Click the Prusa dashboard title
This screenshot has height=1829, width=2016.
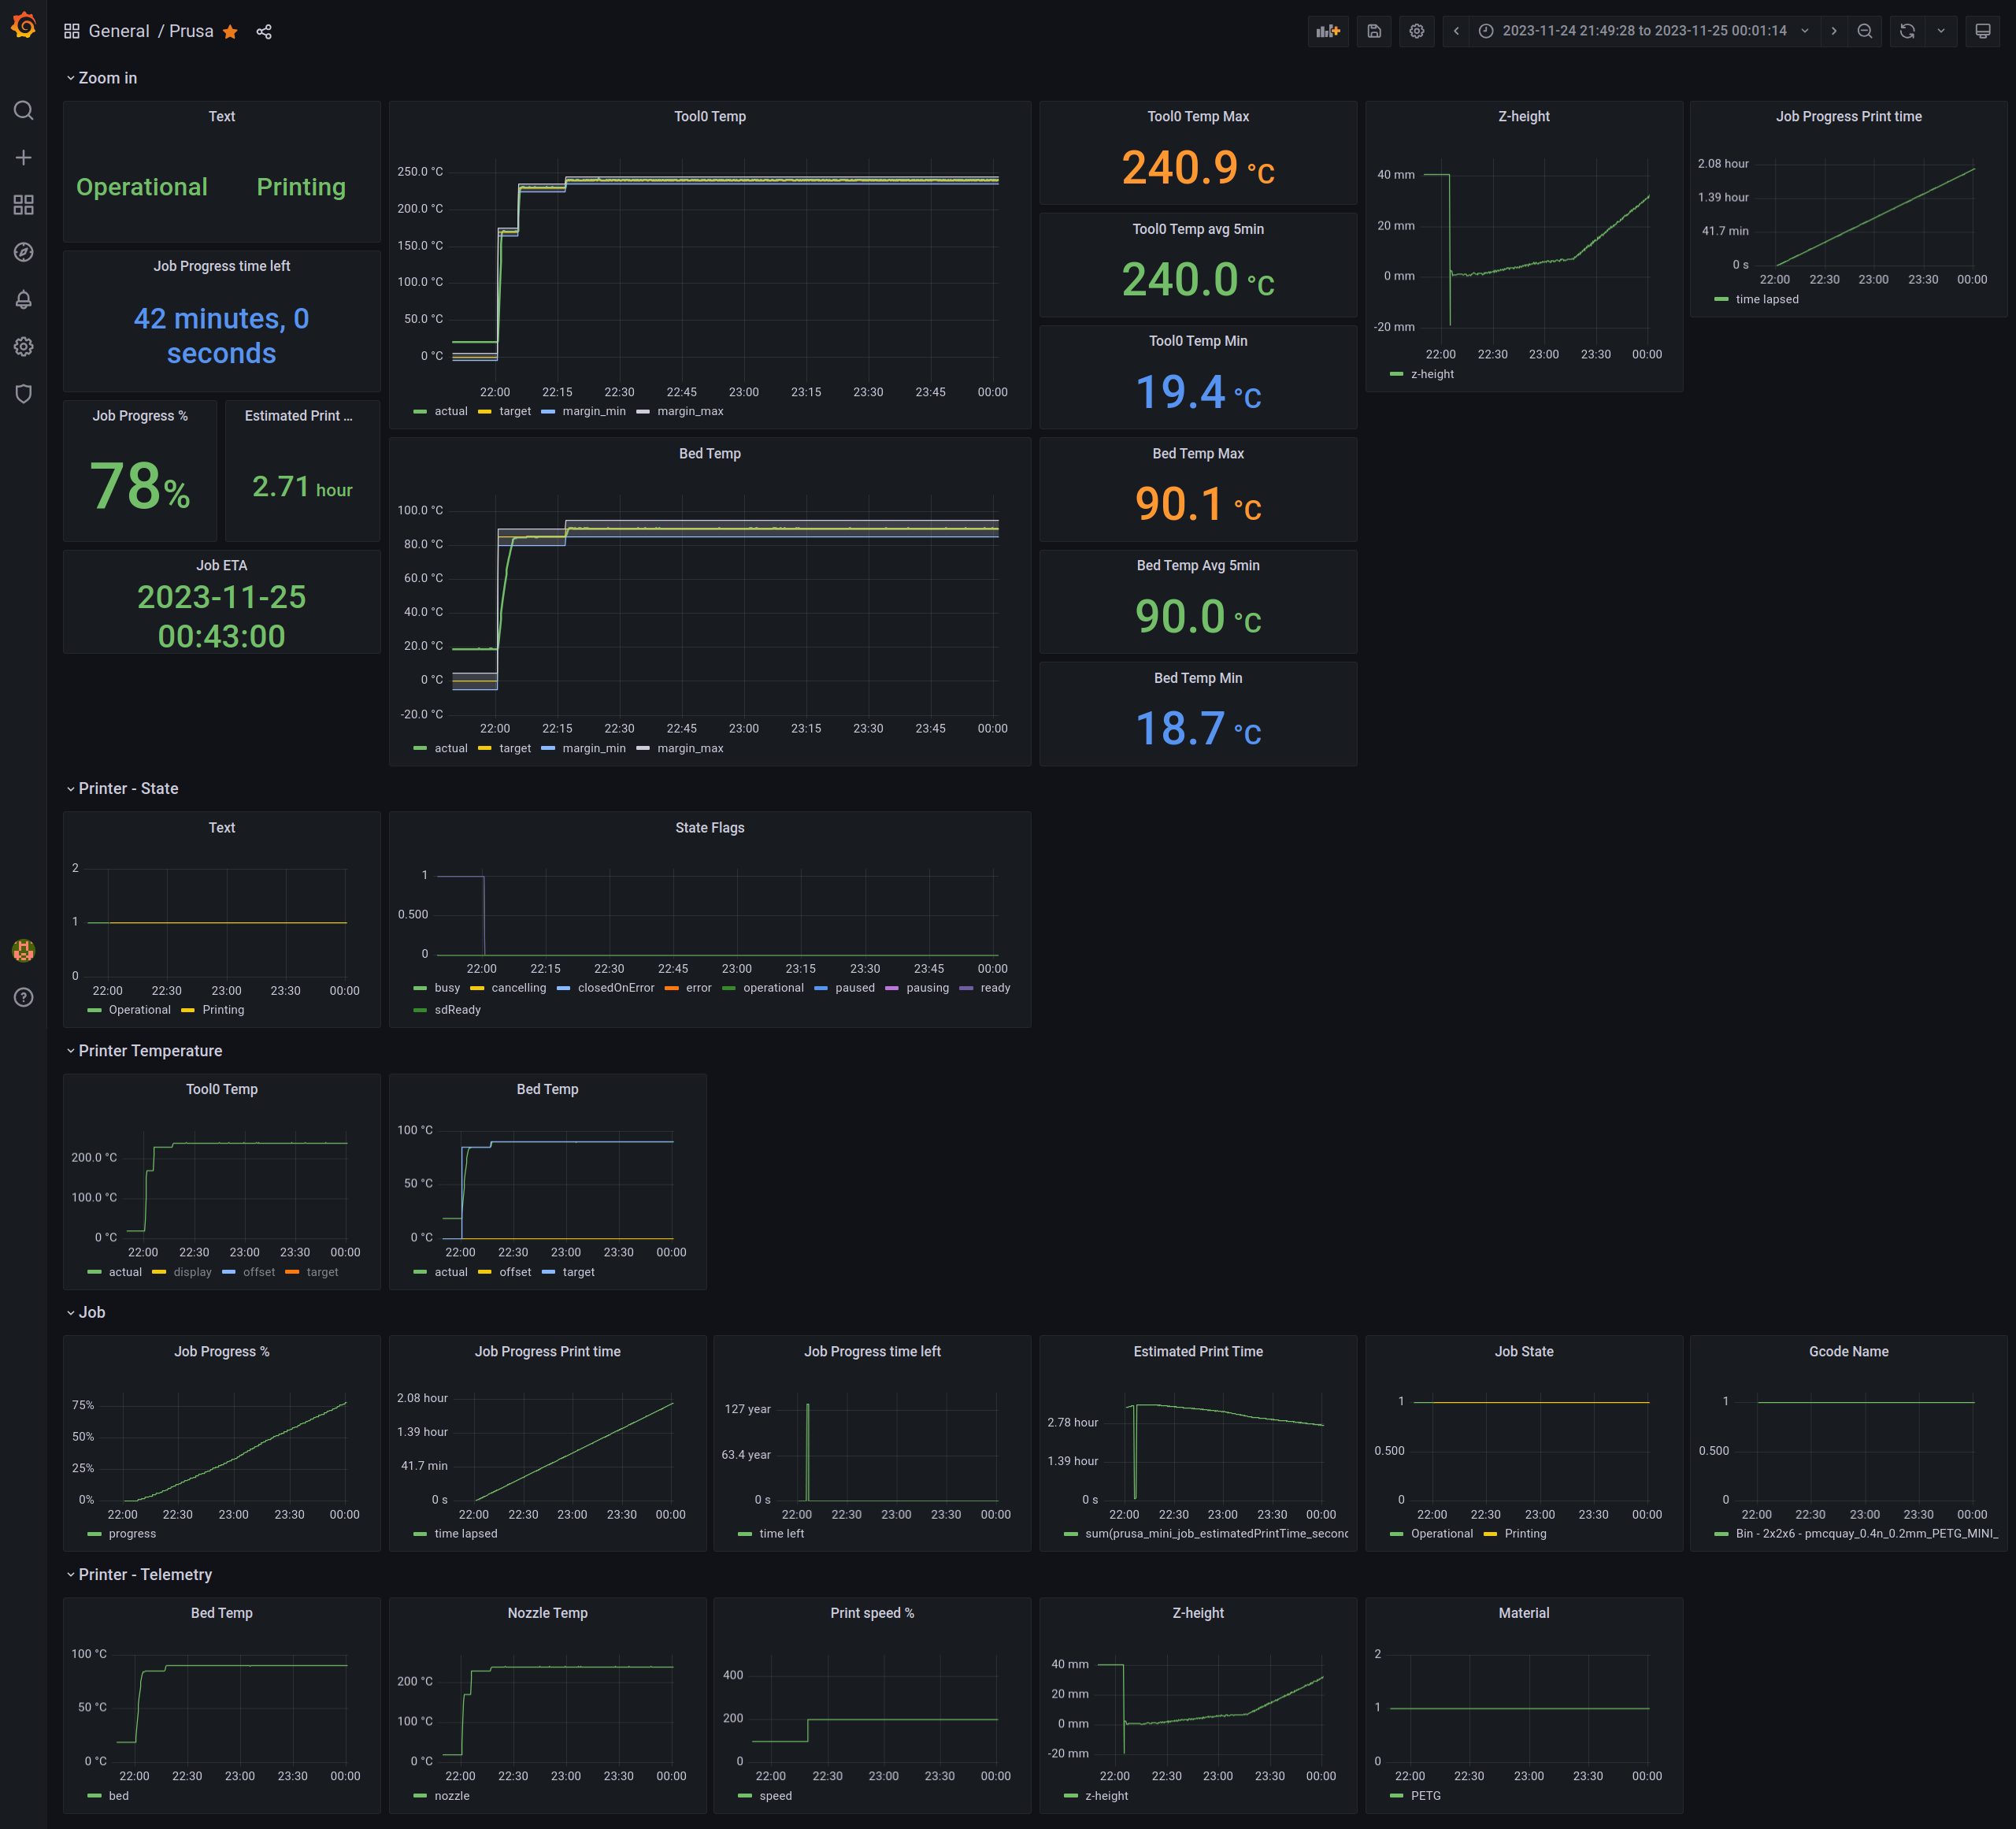pyautogui.click(x=191, y=31)
